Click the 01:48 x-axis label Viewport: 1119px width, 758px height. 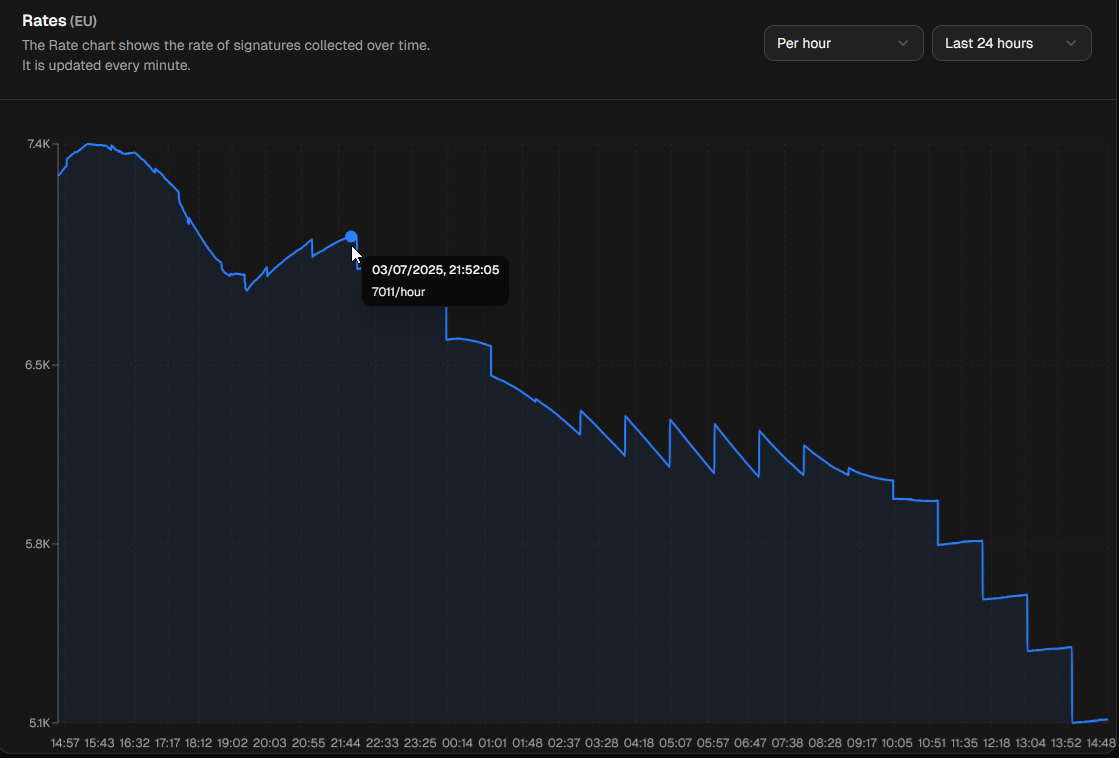click(527, 743)
